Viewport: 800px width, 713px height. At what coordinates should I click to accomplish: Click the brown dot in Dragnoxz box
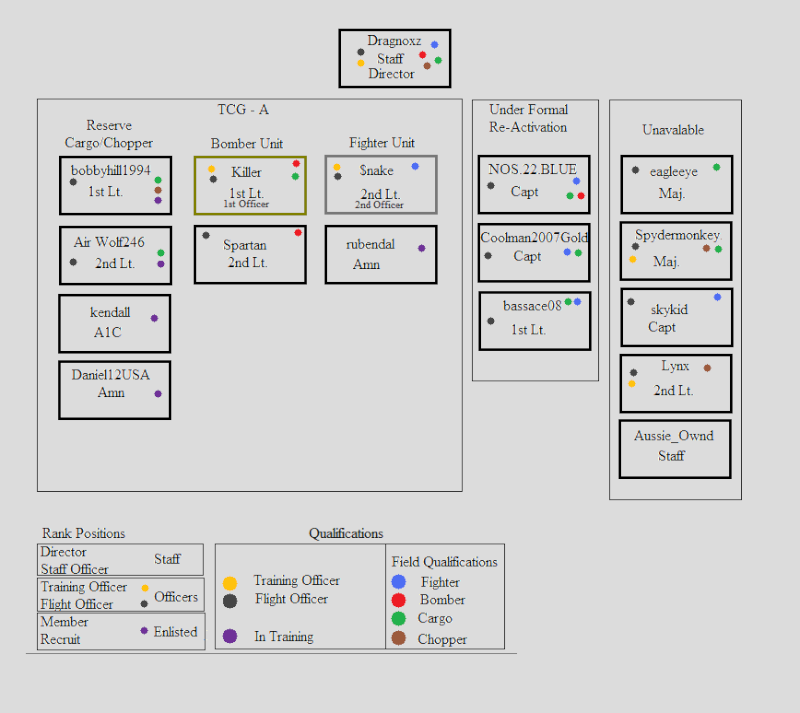[x=427, y=66]
